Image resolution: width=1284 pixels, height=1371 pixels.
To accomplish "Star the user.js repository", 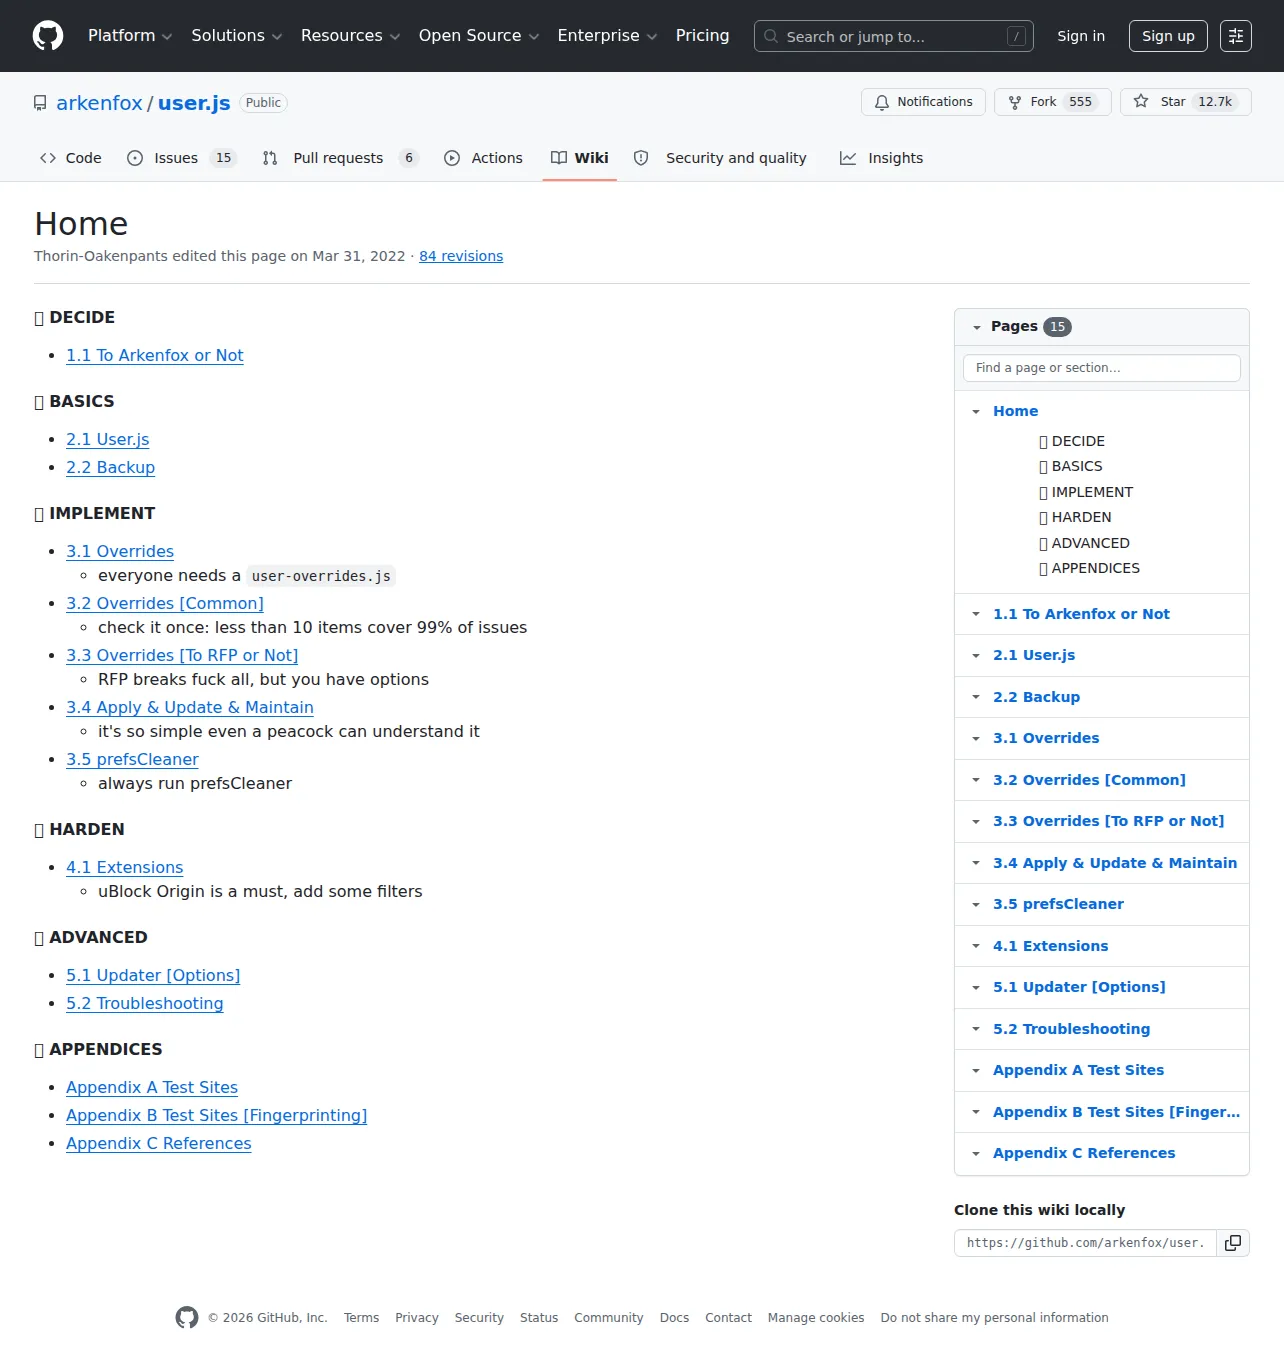I will (x=1185, y=102).
